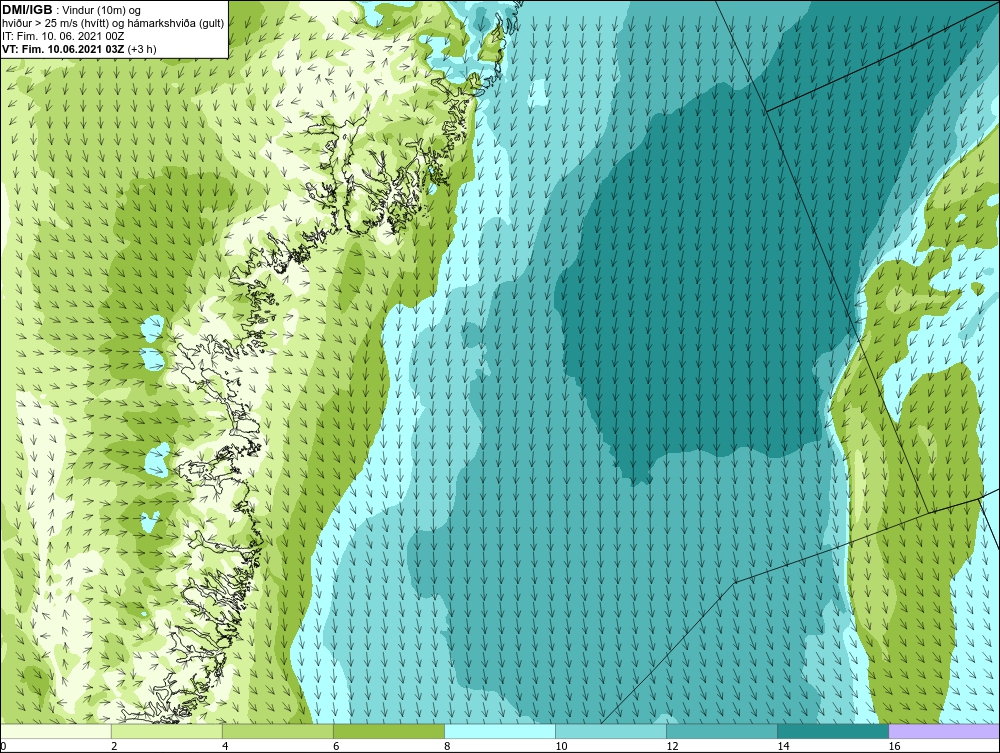
Task: Click the 'Vindur (10m) og' label
Action: point(103,10)
